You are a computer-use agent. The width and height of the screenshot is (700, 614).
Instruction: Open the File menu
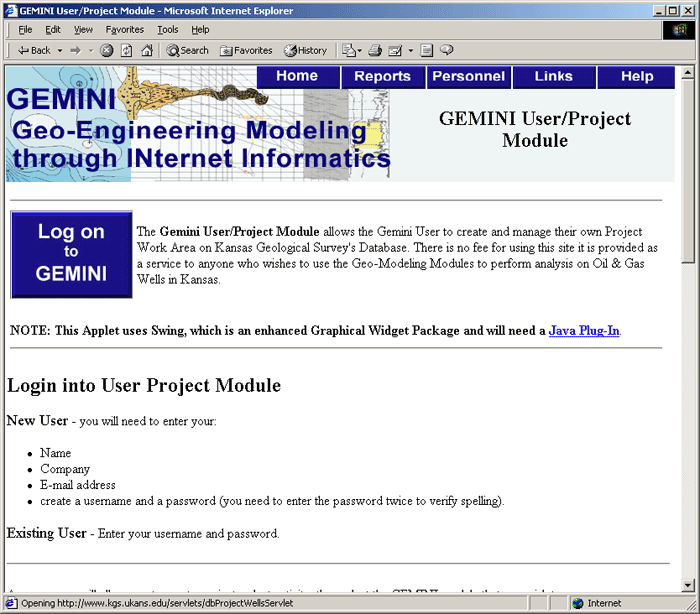point(25,29)
